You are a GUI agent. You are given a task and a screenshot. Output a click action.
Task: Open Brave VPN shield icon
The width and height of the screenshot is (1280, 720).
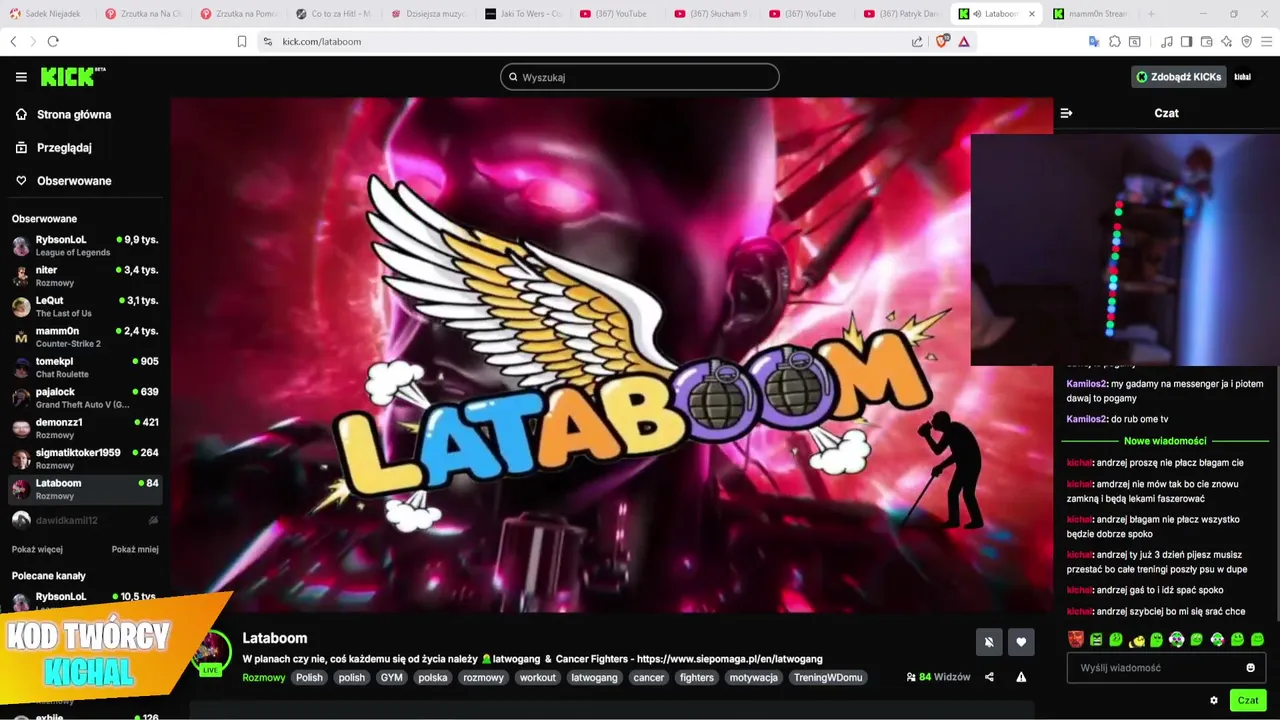(1246, 41)
